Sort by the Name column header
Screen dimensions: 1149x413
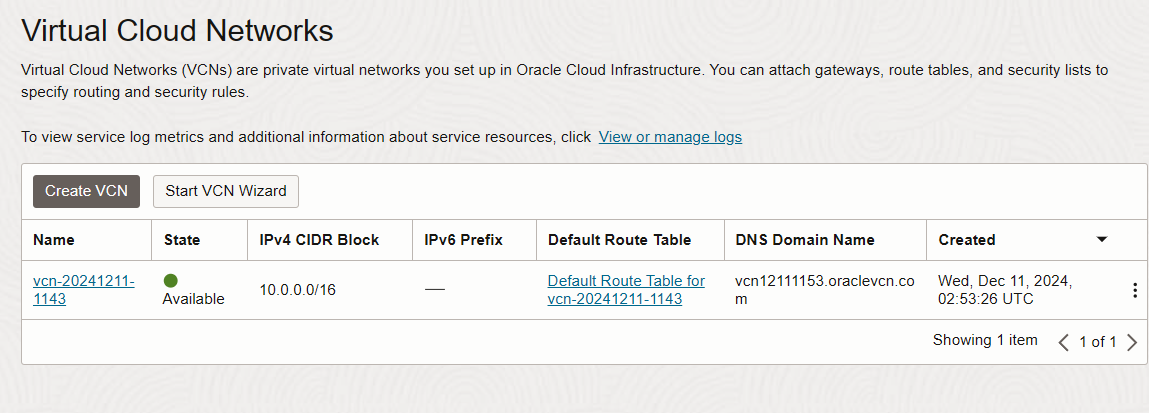pyautogui.click(x=54, y=240)
